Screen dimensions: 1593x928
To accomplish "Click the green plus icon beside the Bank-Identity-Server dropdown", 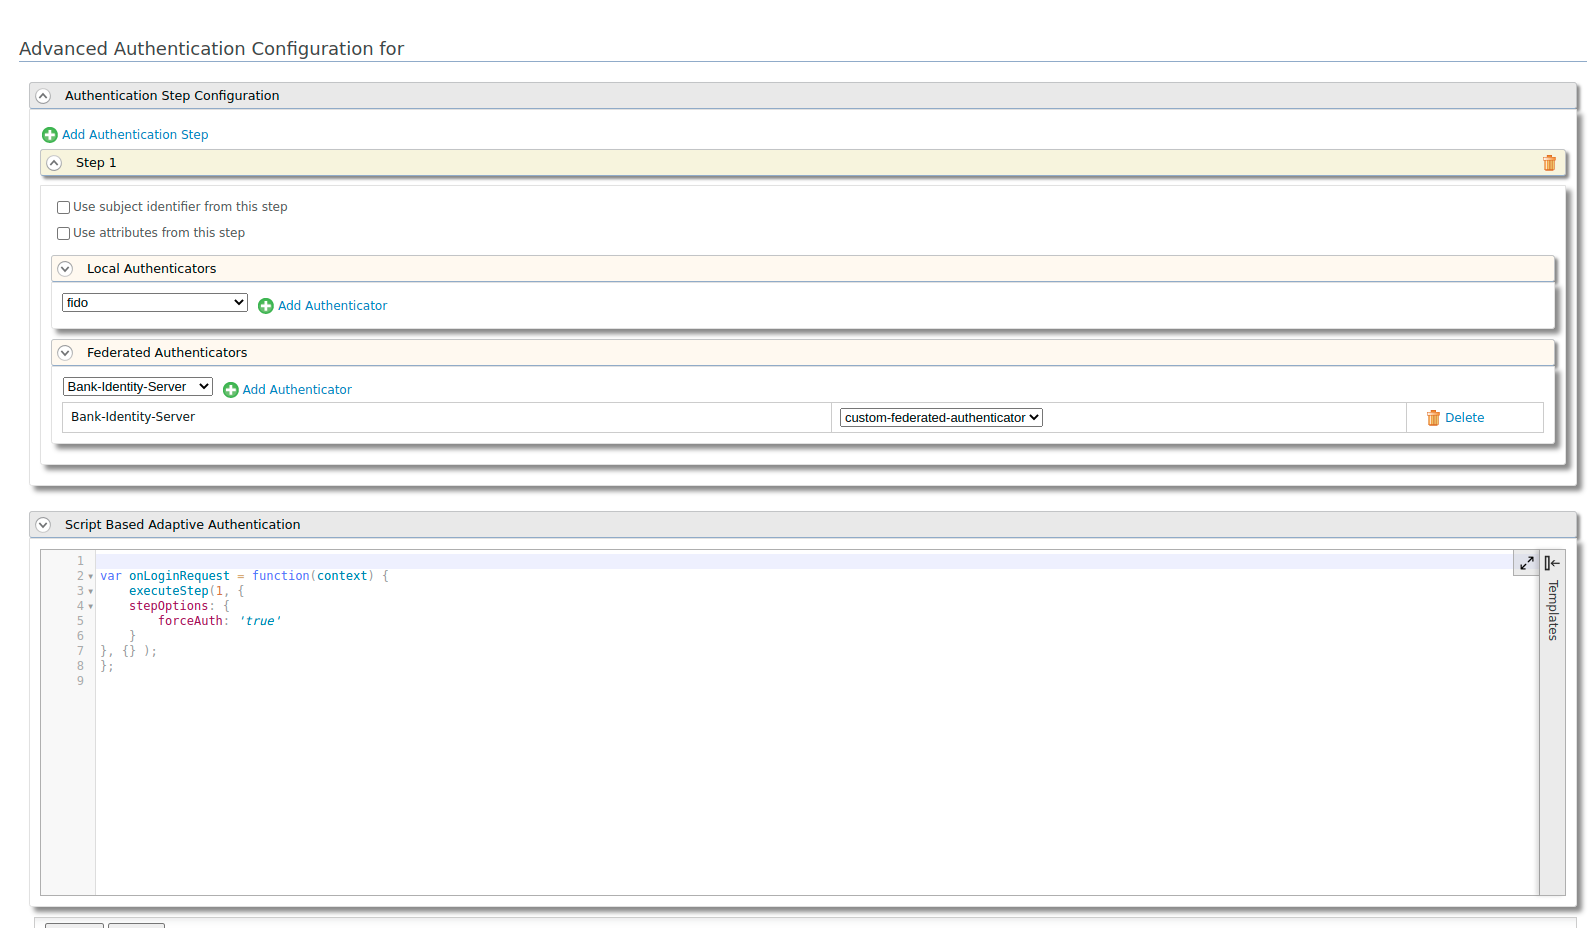I will (x=231, y=390).
